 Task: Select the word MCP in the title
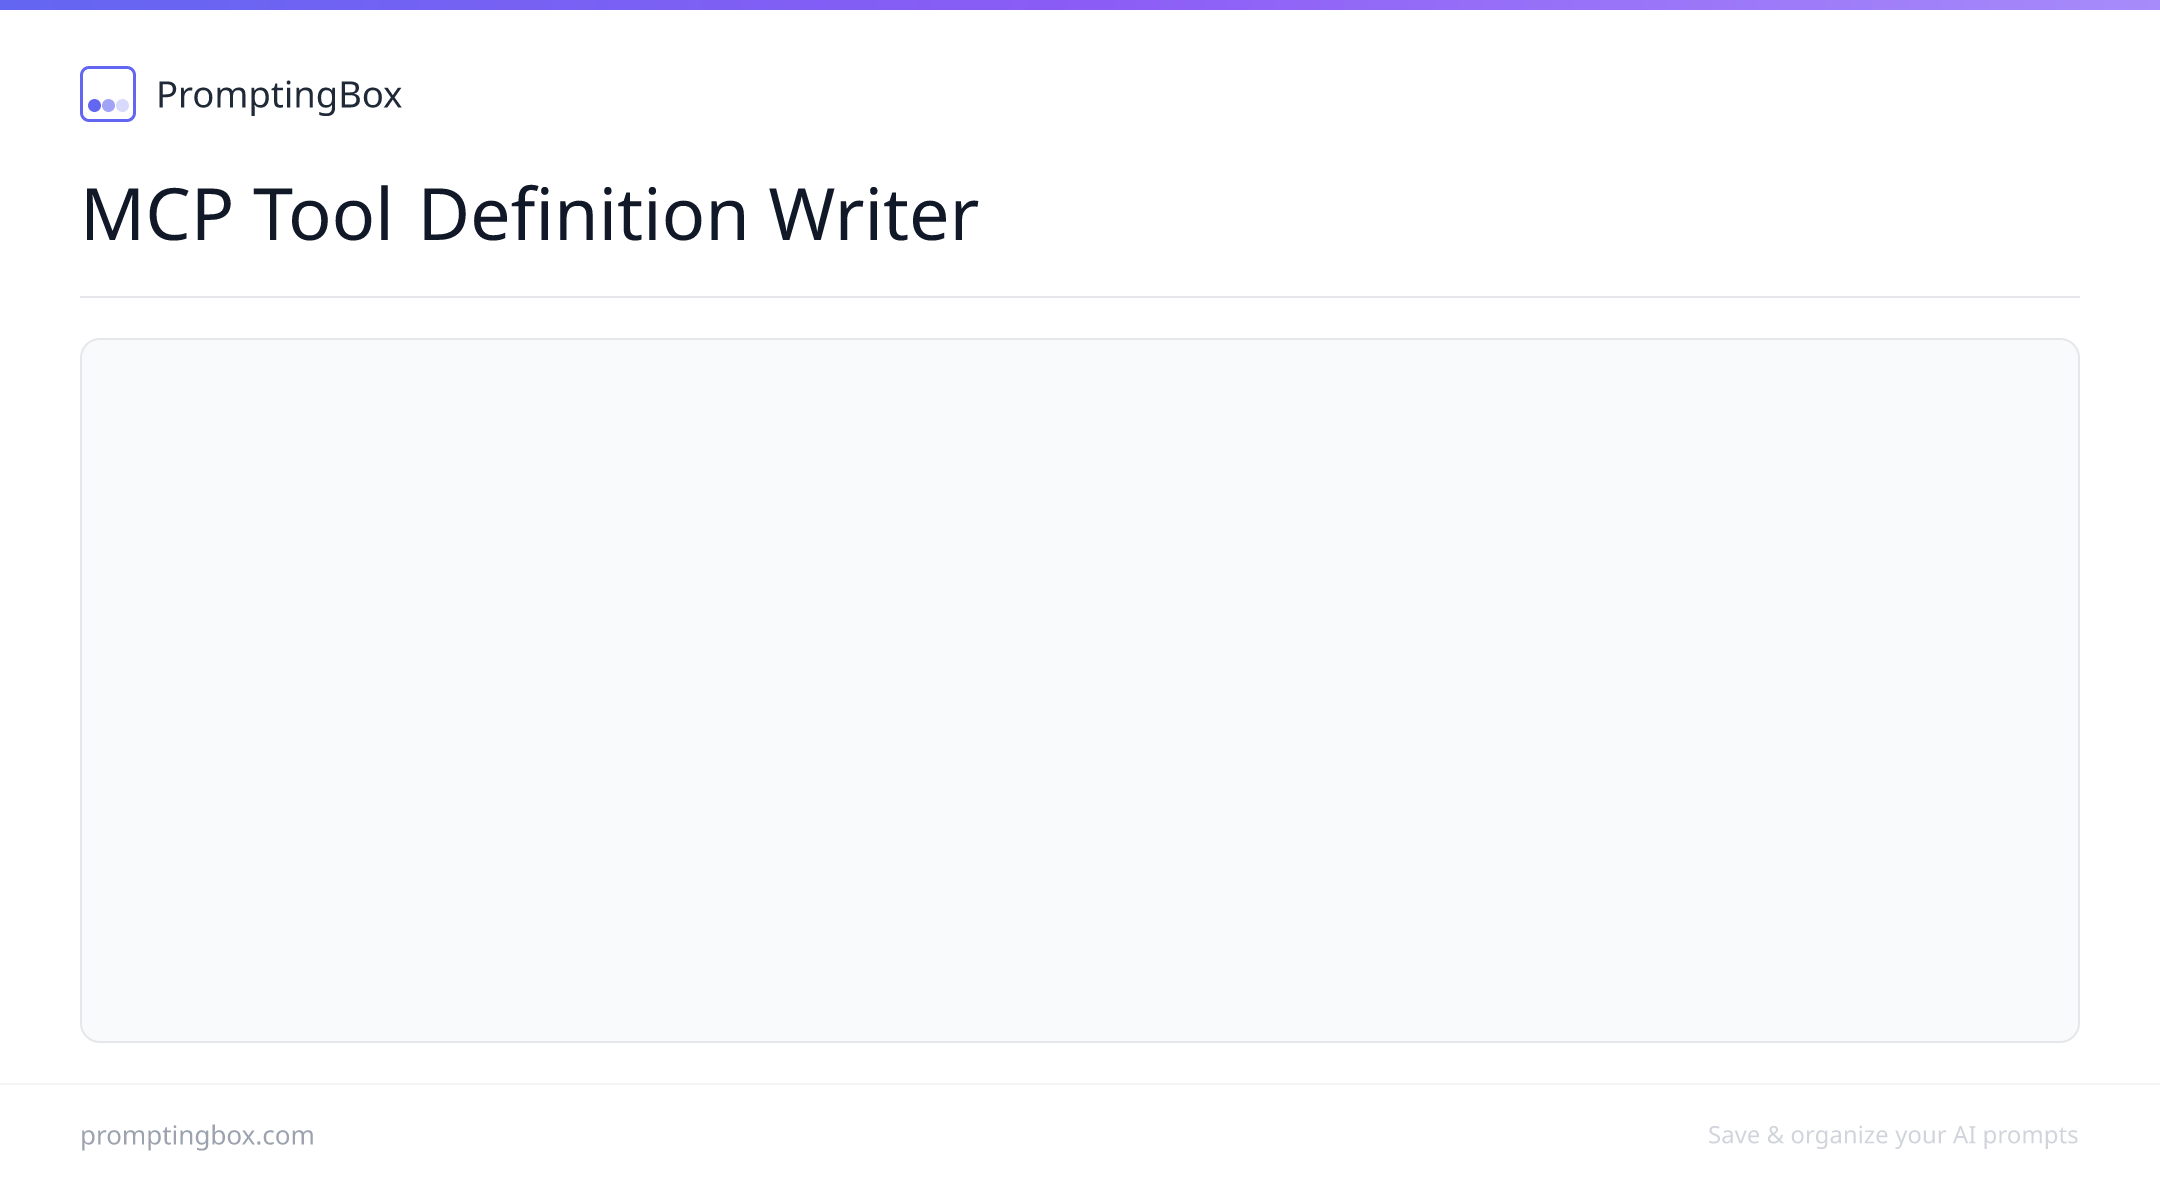coord(157,214)
